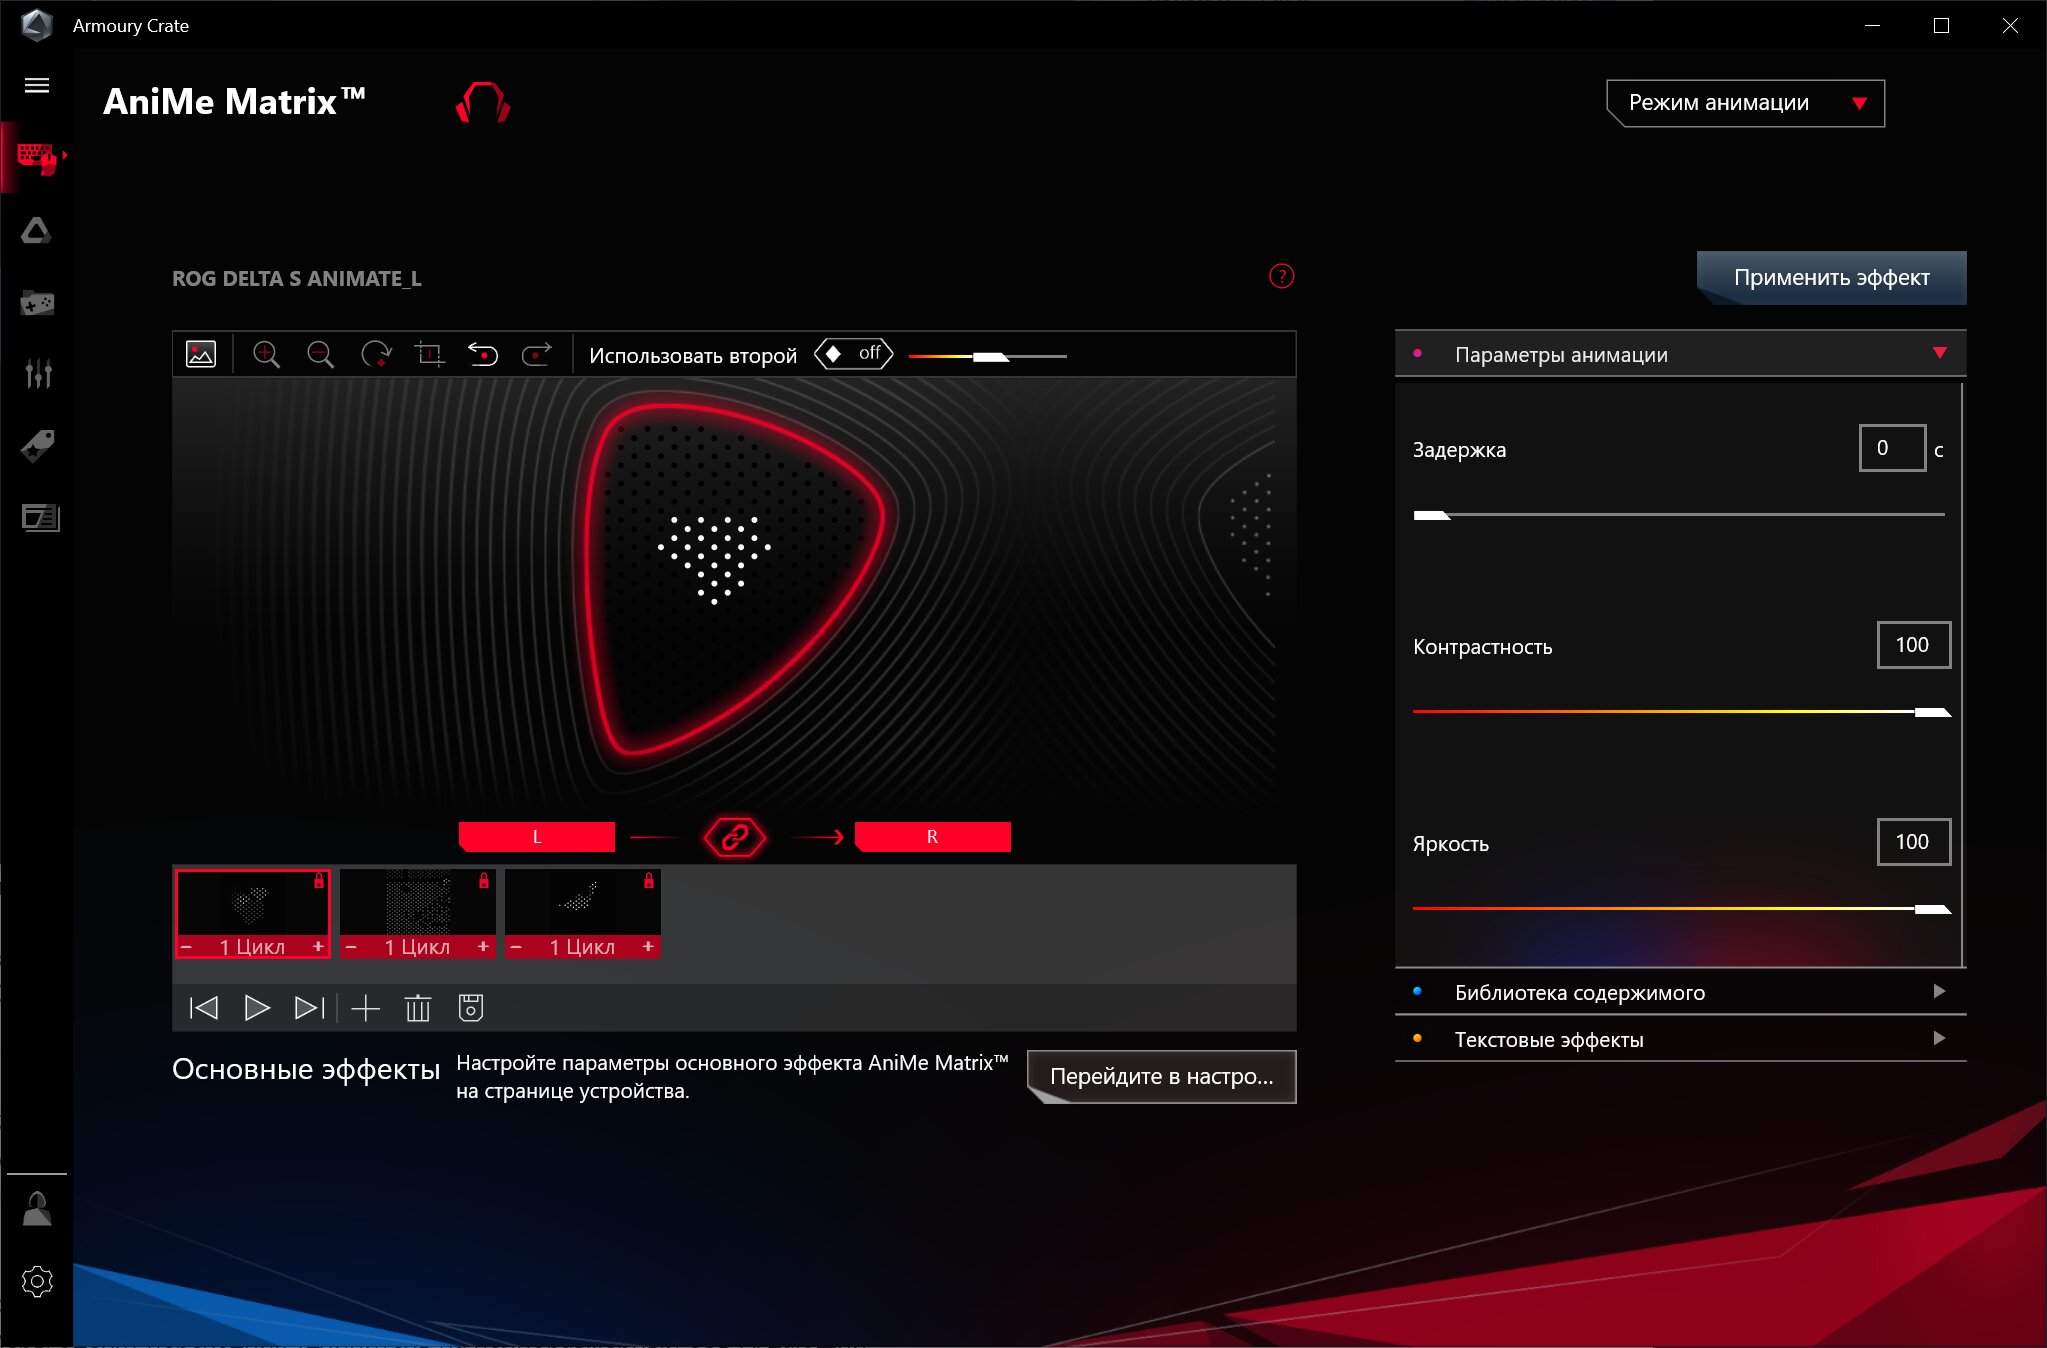Add a new frame with the plus icon

366,1008
